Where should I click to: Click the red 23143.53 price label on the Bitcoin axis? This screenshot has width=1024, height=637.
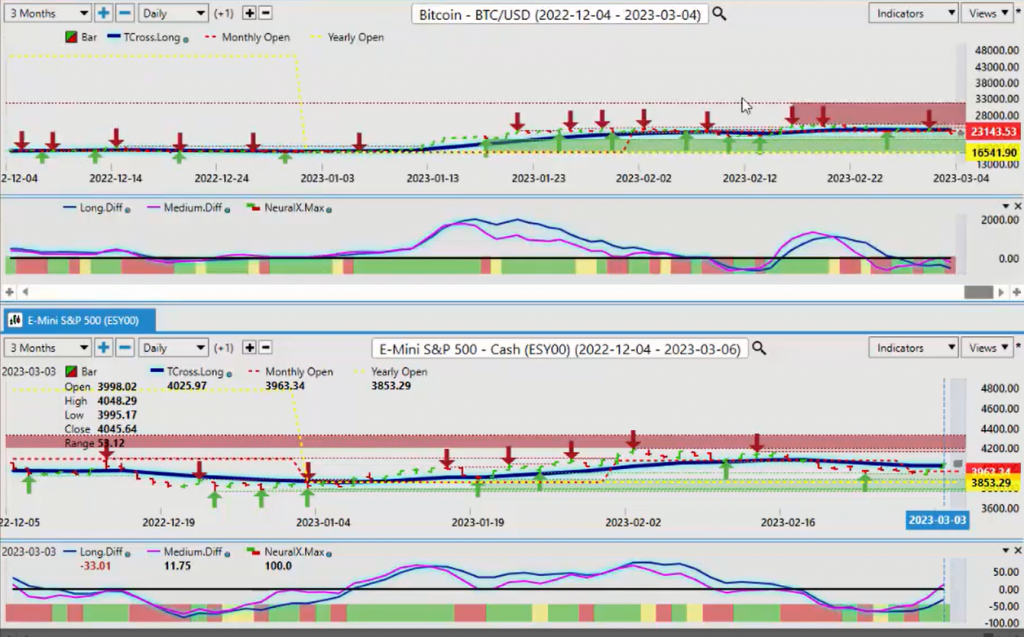coord(993,132)
